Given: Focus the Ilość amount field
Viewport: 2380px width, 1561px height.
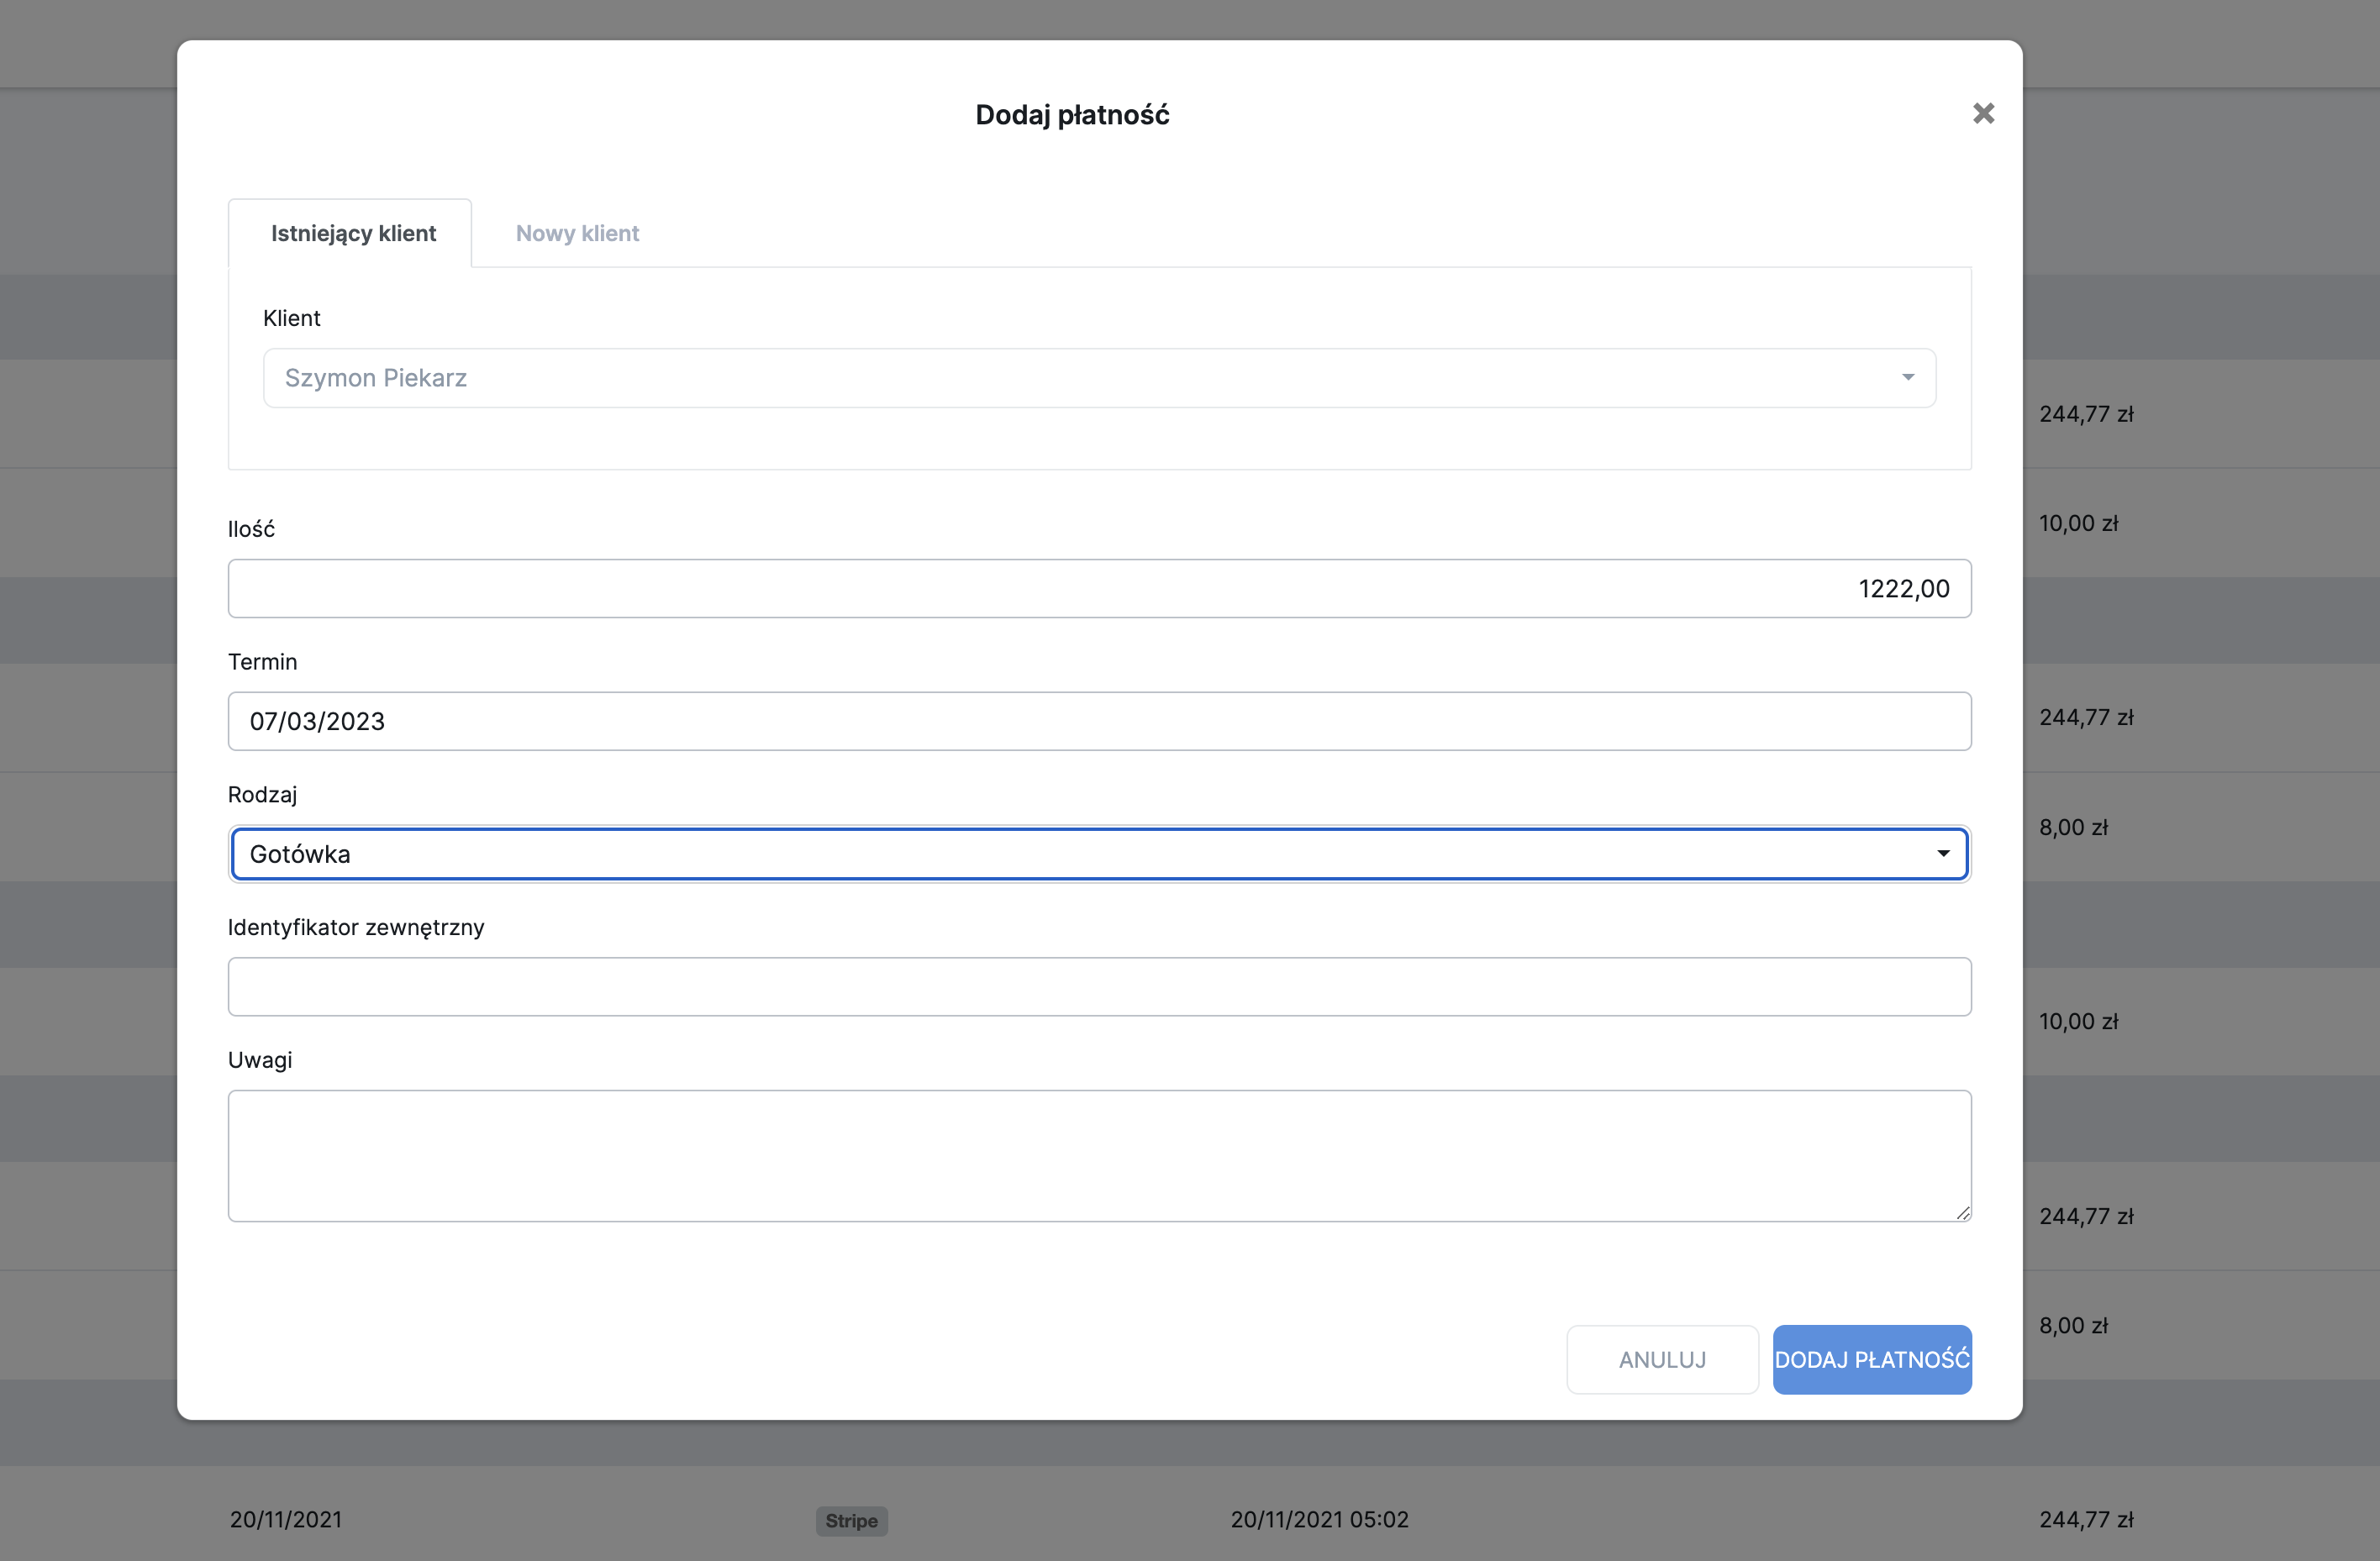Looking at the screenshot, I should pyautogui.click(x=1098, y=588).
